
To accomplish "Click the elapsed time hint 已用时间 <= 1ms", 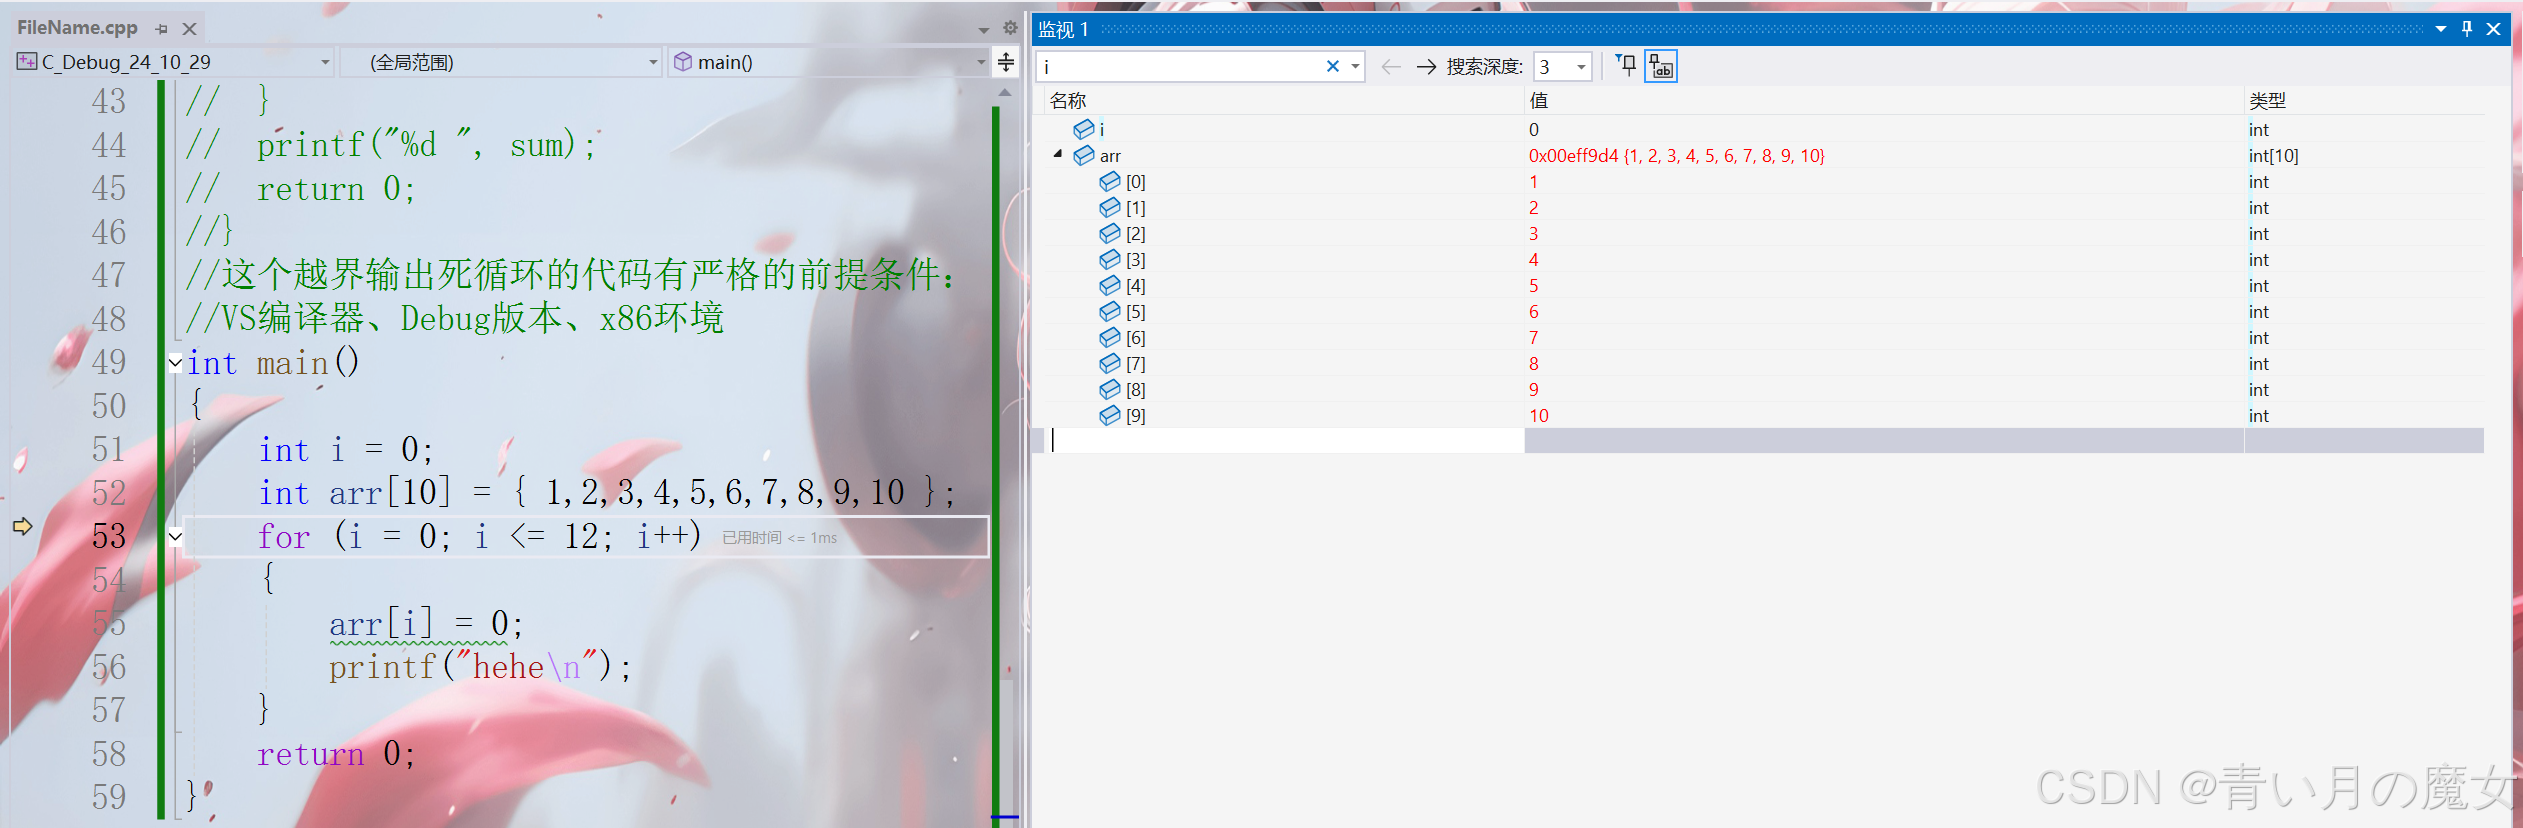I will pyautogui.click(x=779, y=537).
